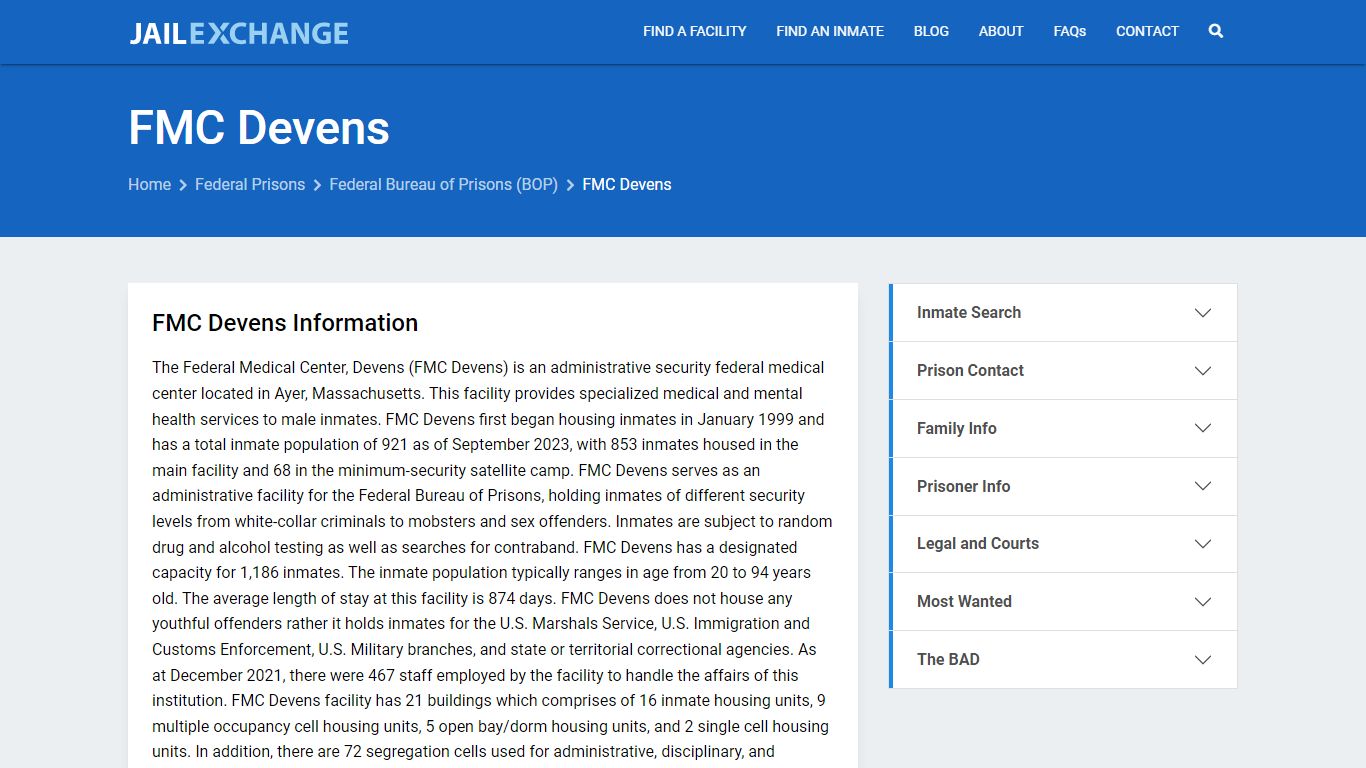Open Find an Inmate menu item
Viewport: 1366px width, 768px height.
pyautogui.click(x=830, y=31)
